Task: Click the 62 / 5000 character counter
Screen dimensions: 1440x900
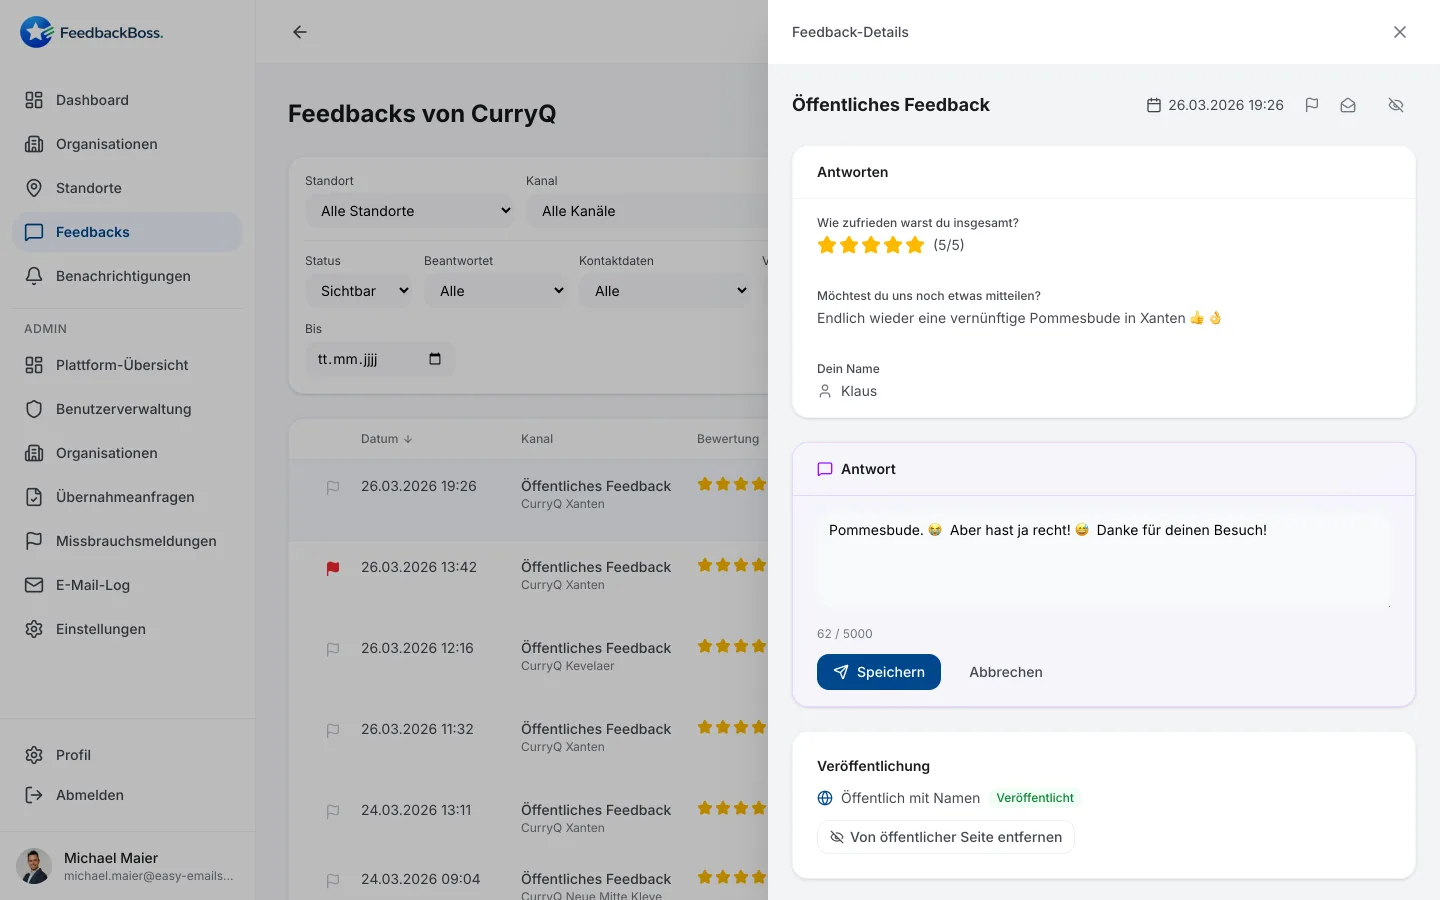Action: pyautogui.click(x=845, y=634)
